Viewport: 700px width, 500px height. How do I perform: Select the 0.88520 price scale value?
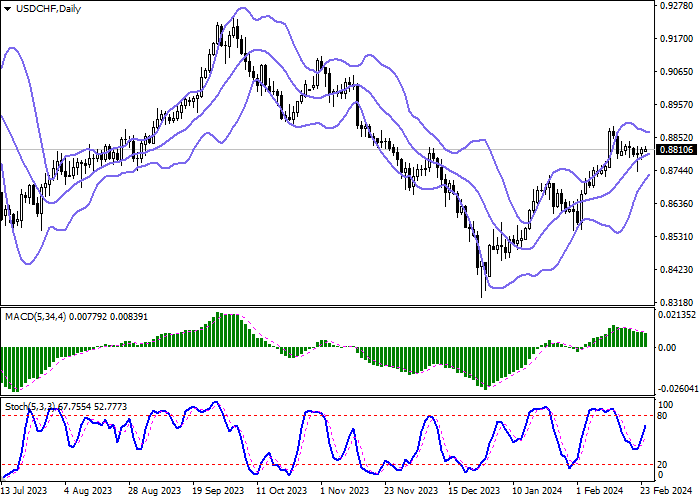[677, 138]
